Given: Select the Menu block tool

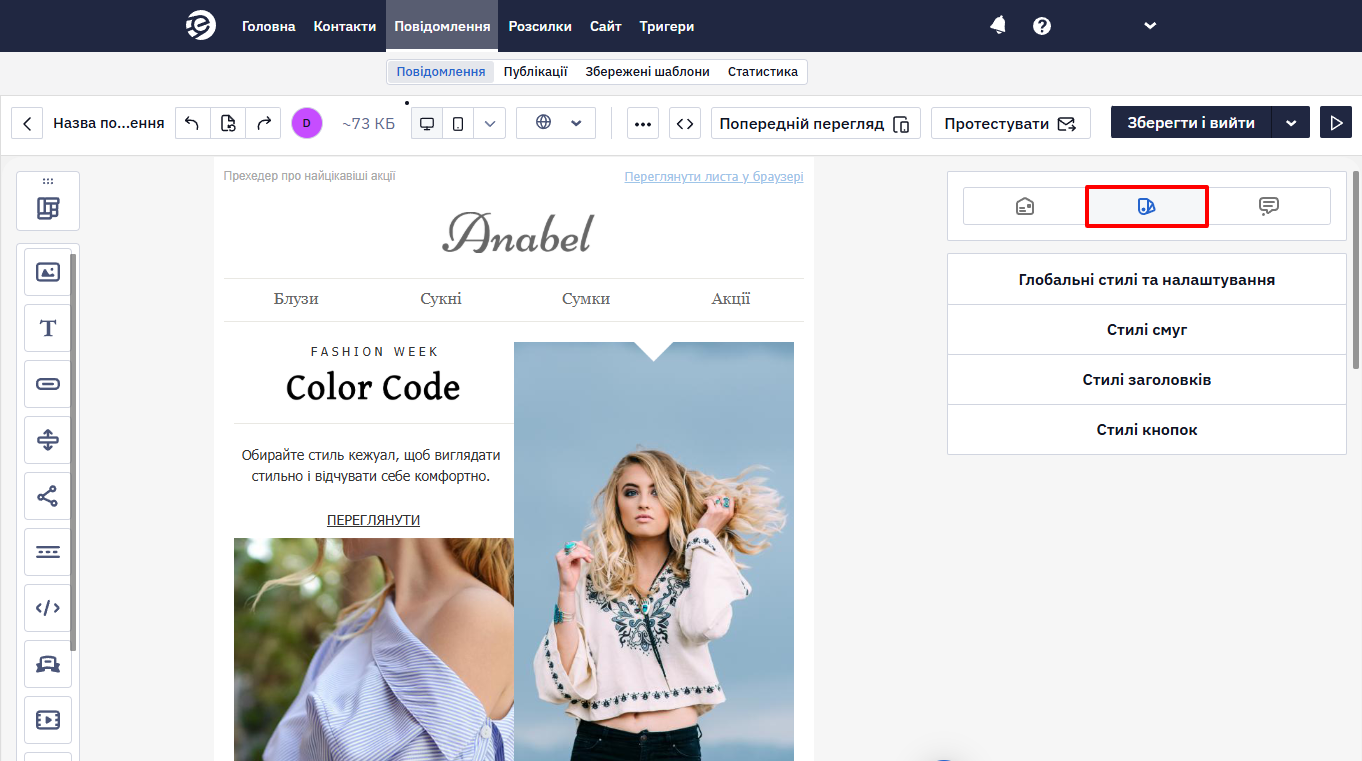Looking at the screenshot, I should pos(48,552).
